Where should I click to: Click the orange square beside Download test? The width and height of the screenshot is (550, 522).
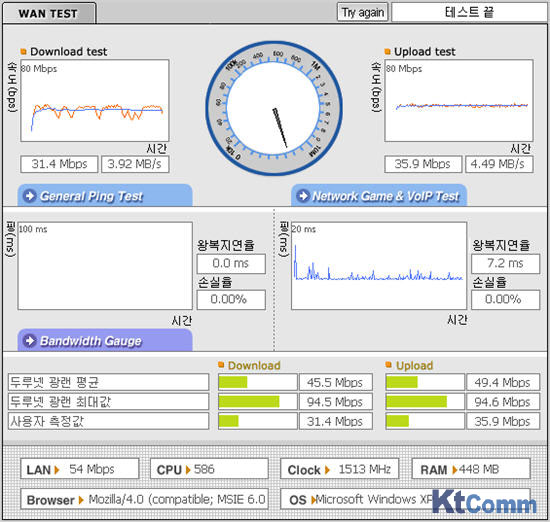24,52
